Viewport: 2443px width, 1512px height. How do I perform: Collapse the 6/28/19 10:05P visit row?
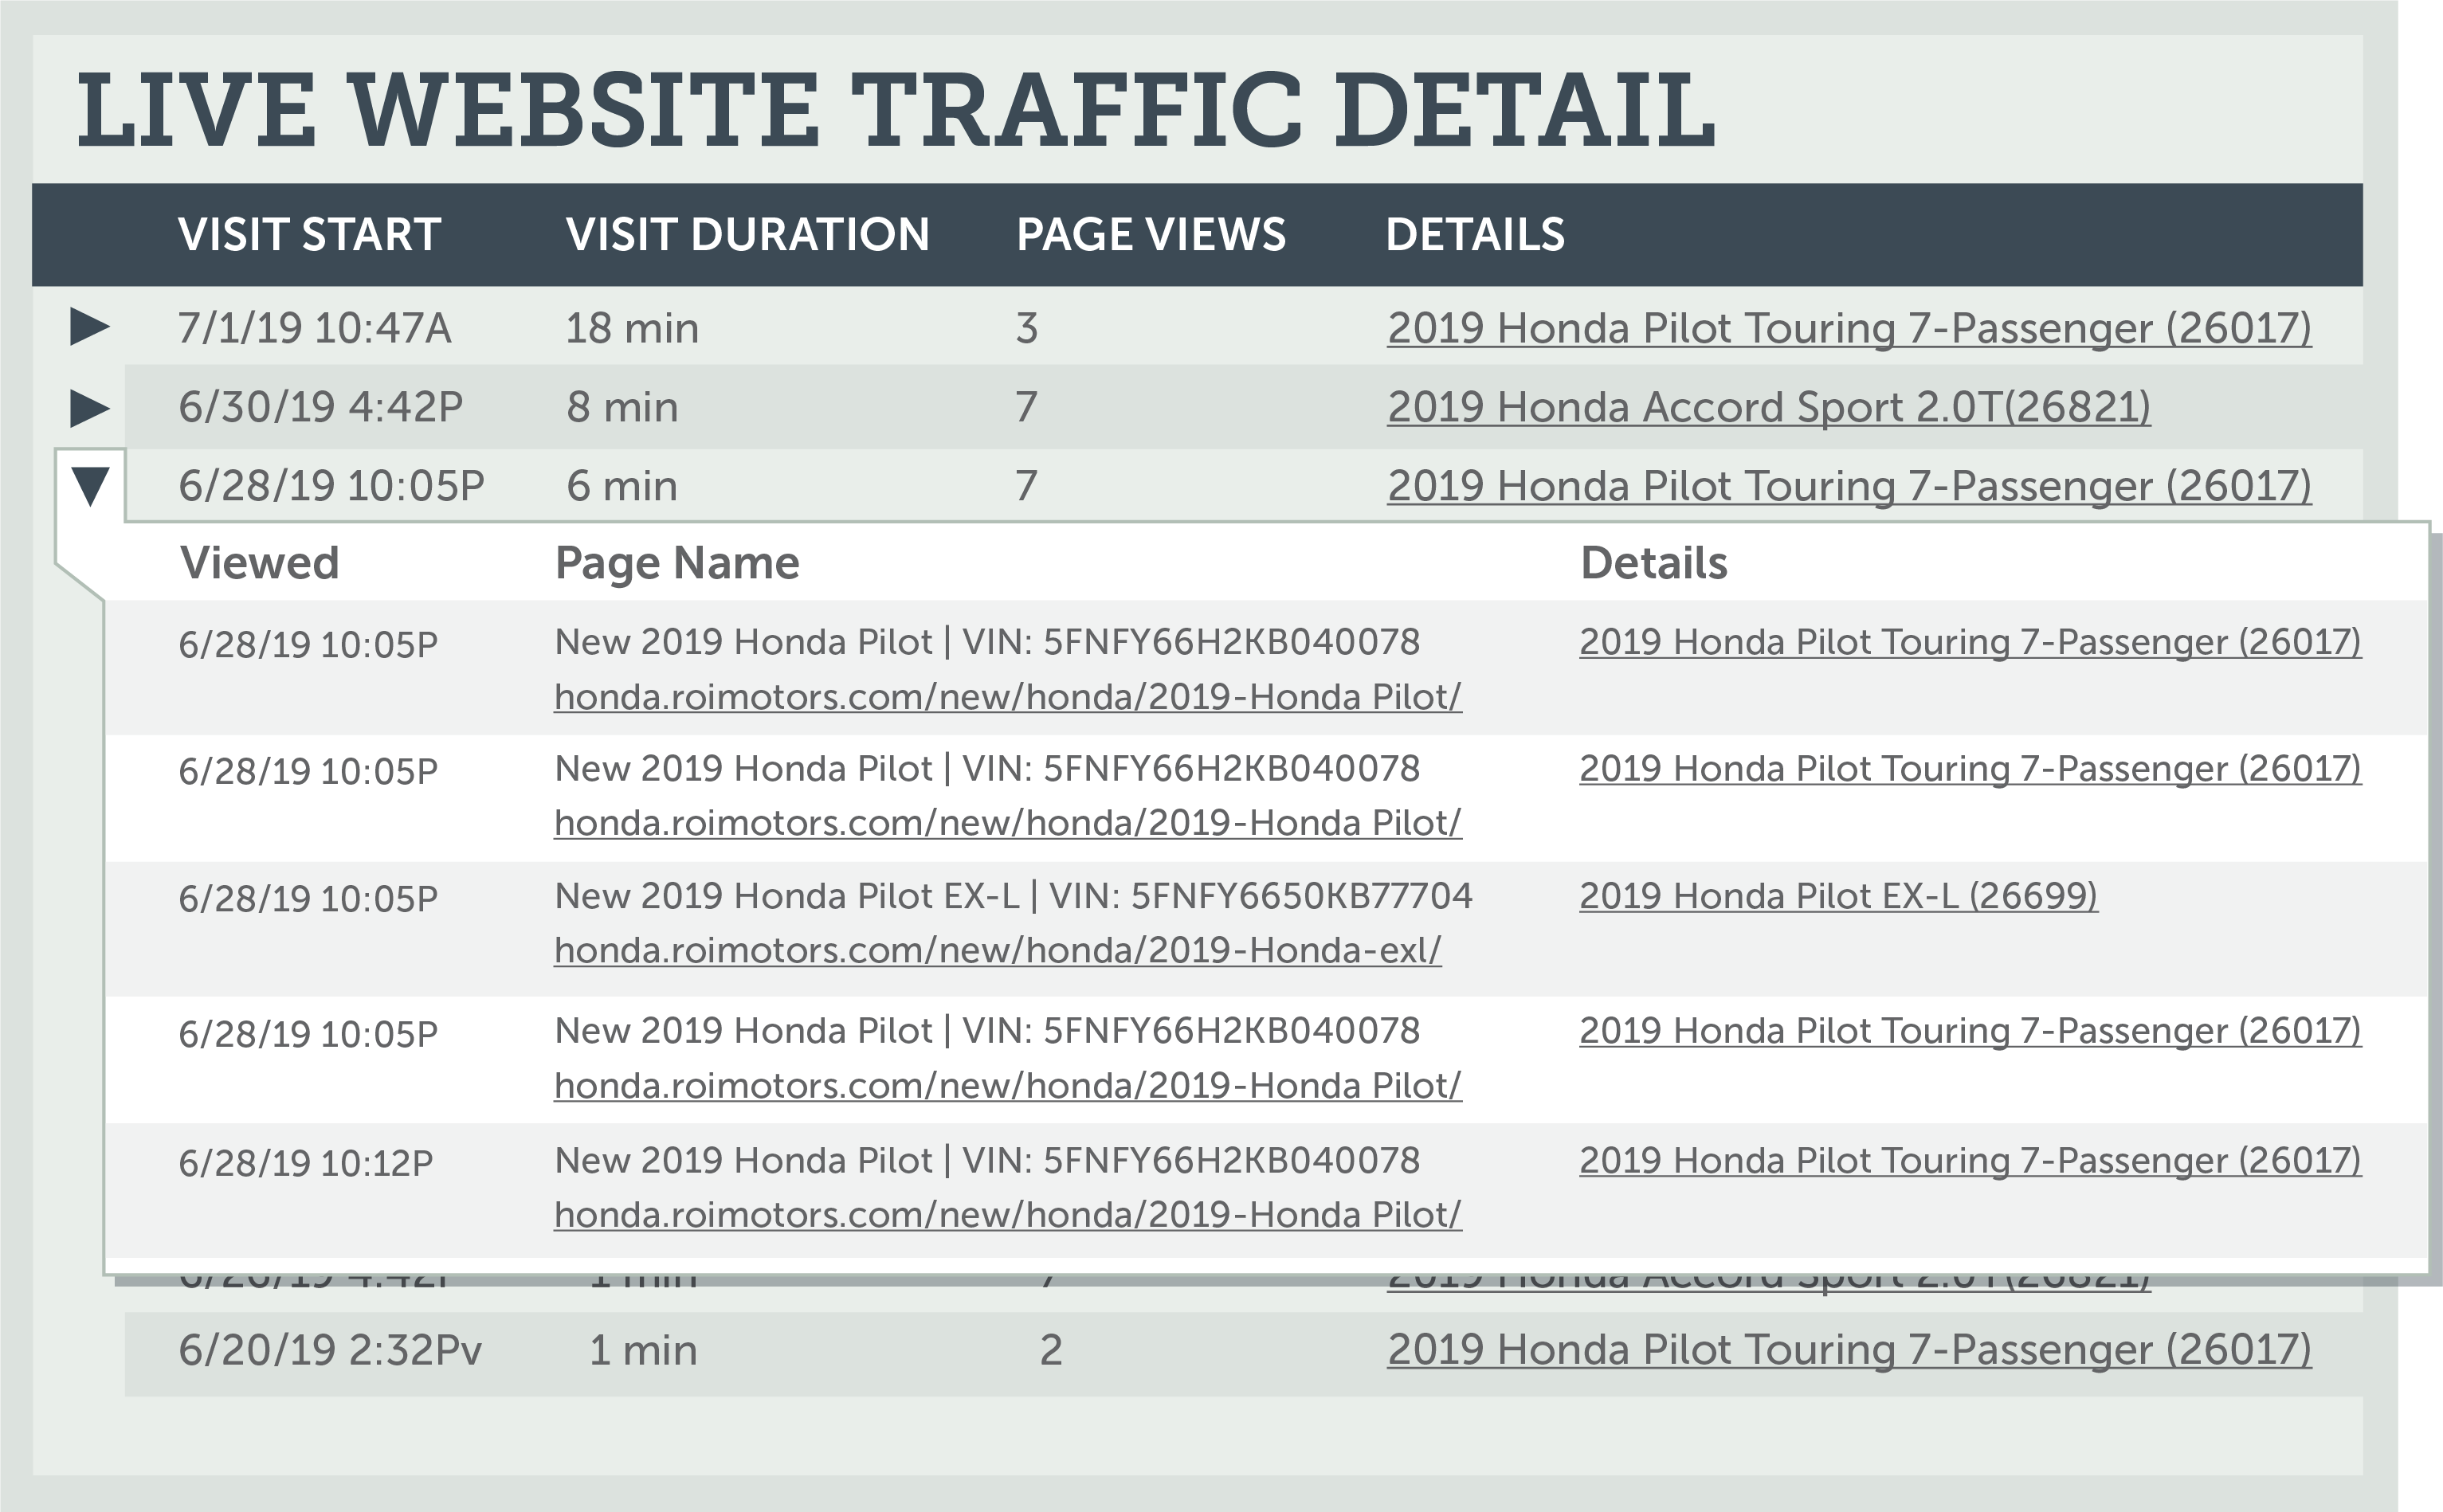pos(89,486)
